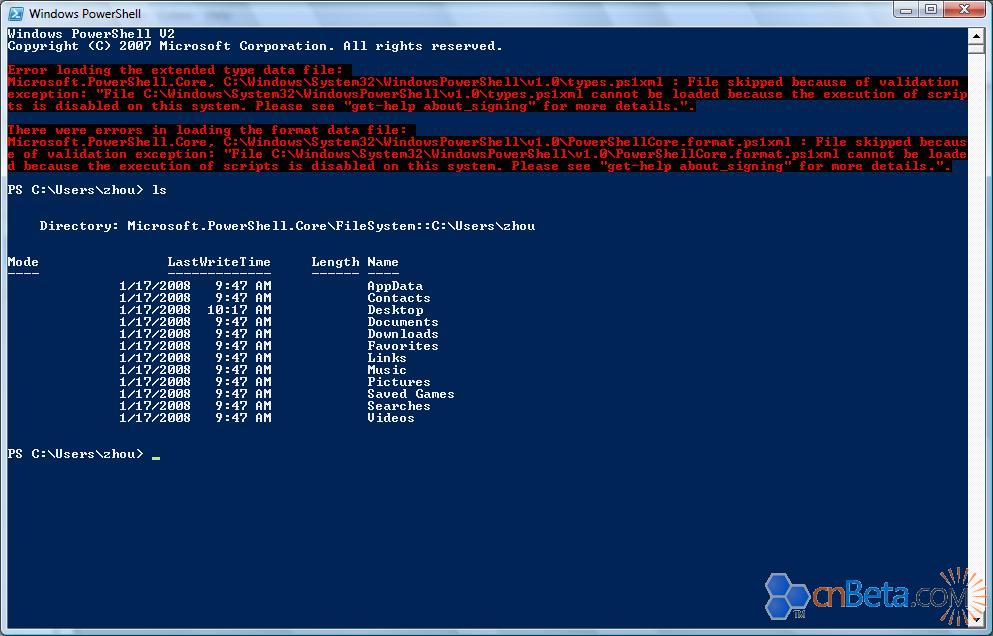
Task: Click the scroll up arrow
Action: 976,36
